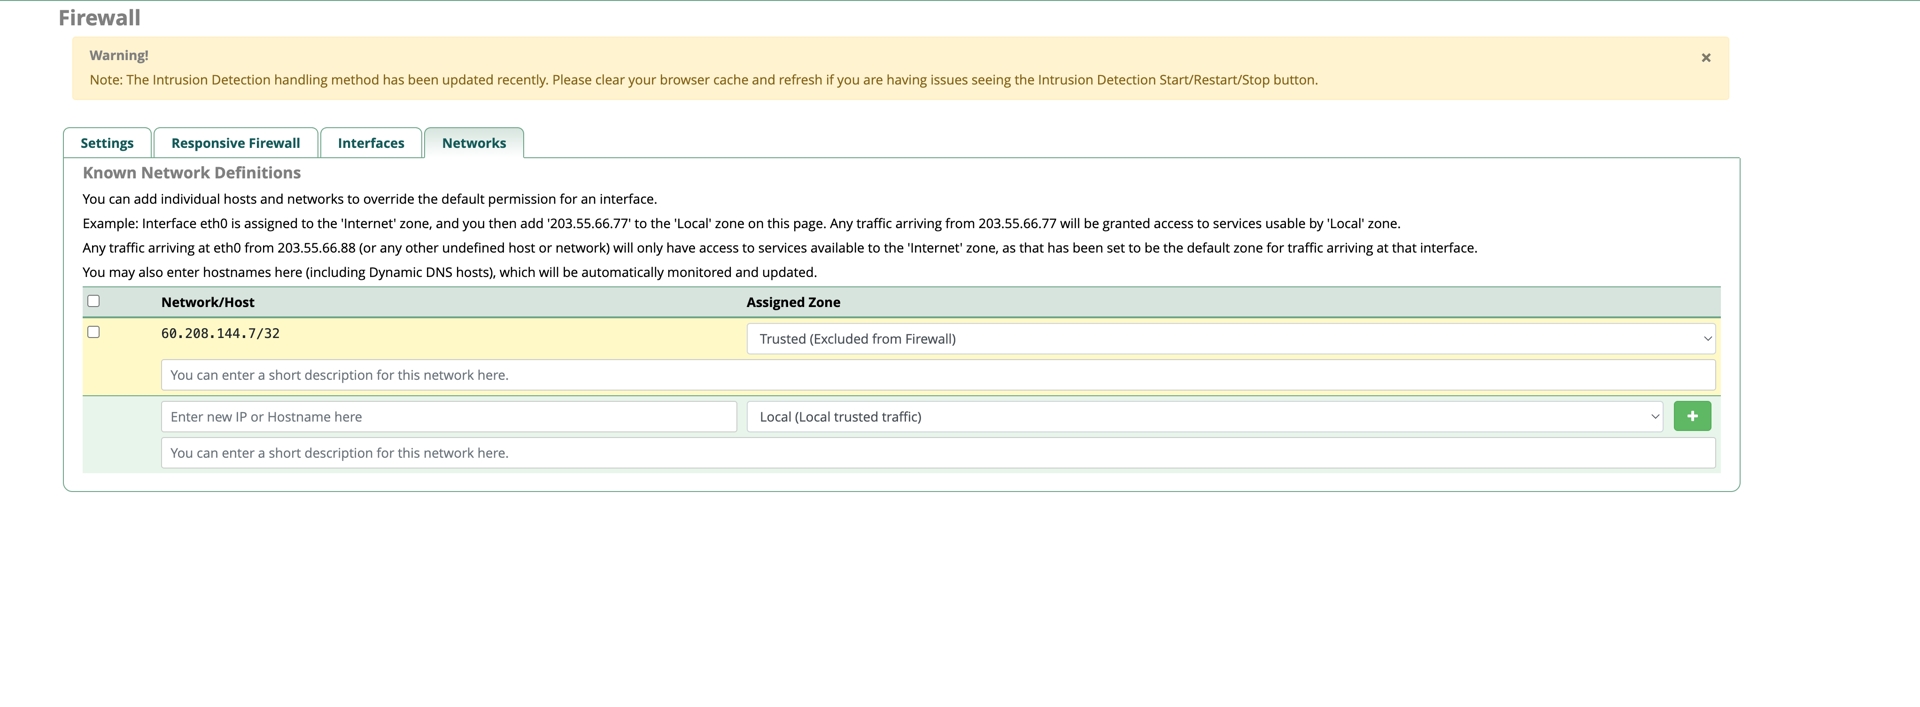Click description field for the new network row

(937, 453)
